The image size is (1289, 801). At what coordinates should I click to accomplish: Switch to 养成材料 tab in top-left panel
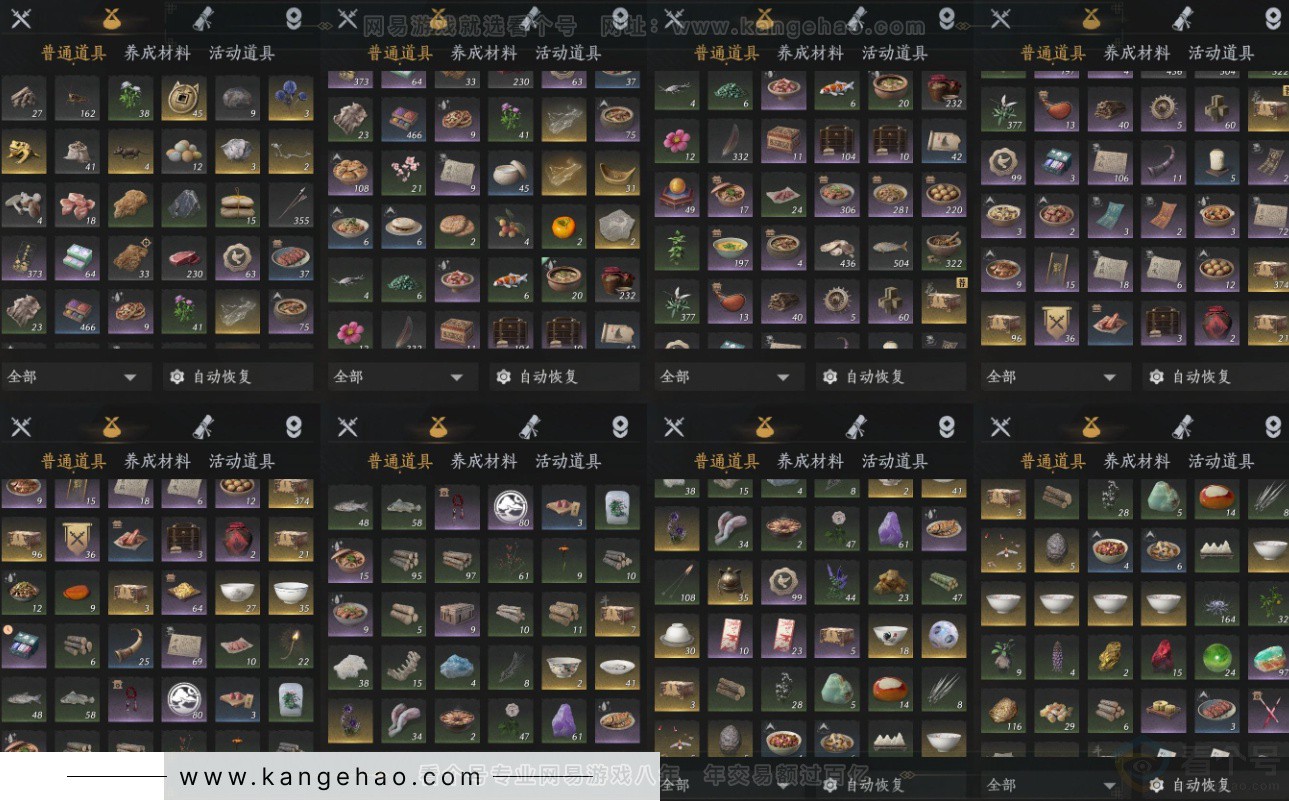157,53
